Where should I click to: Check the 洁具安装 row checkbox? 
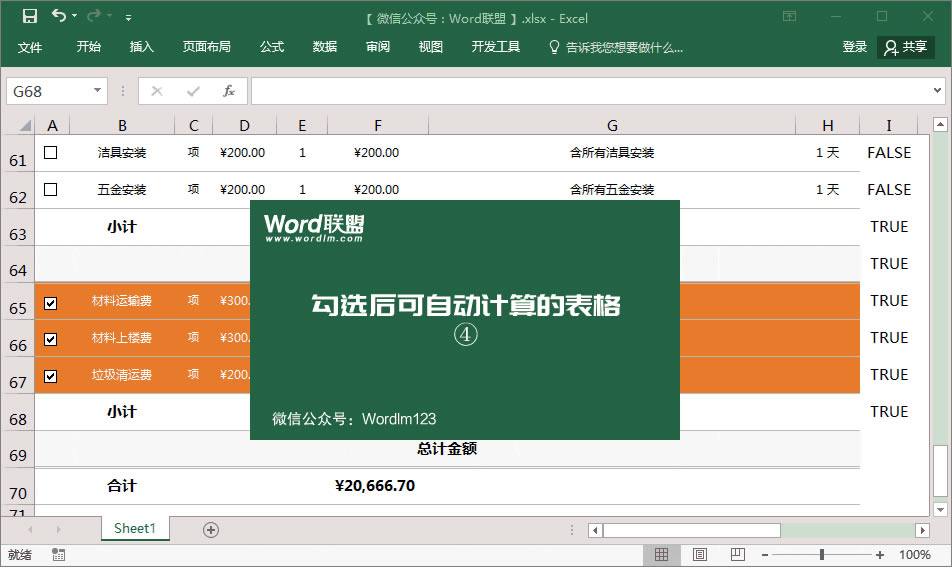[x=51, y=153]
